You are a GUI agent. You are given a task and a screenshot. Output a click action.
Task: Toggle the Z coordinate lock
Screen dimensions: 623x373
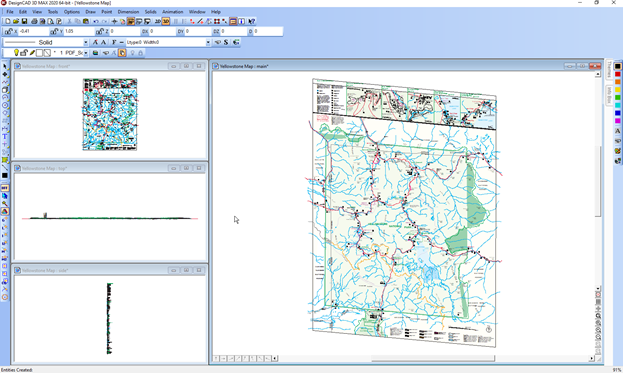[x=100, y=31]
